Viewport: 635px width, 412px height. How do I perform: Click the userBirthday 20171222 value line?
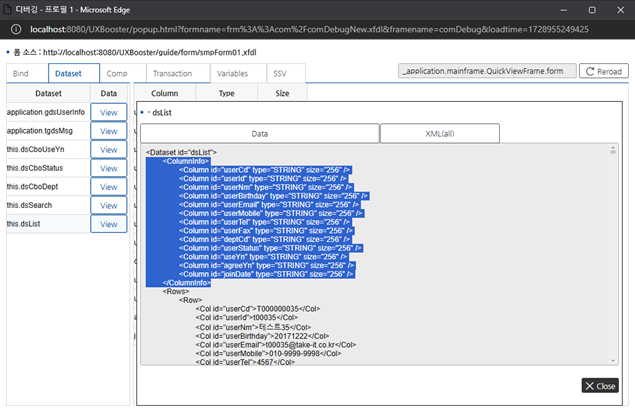coord(262,336)
